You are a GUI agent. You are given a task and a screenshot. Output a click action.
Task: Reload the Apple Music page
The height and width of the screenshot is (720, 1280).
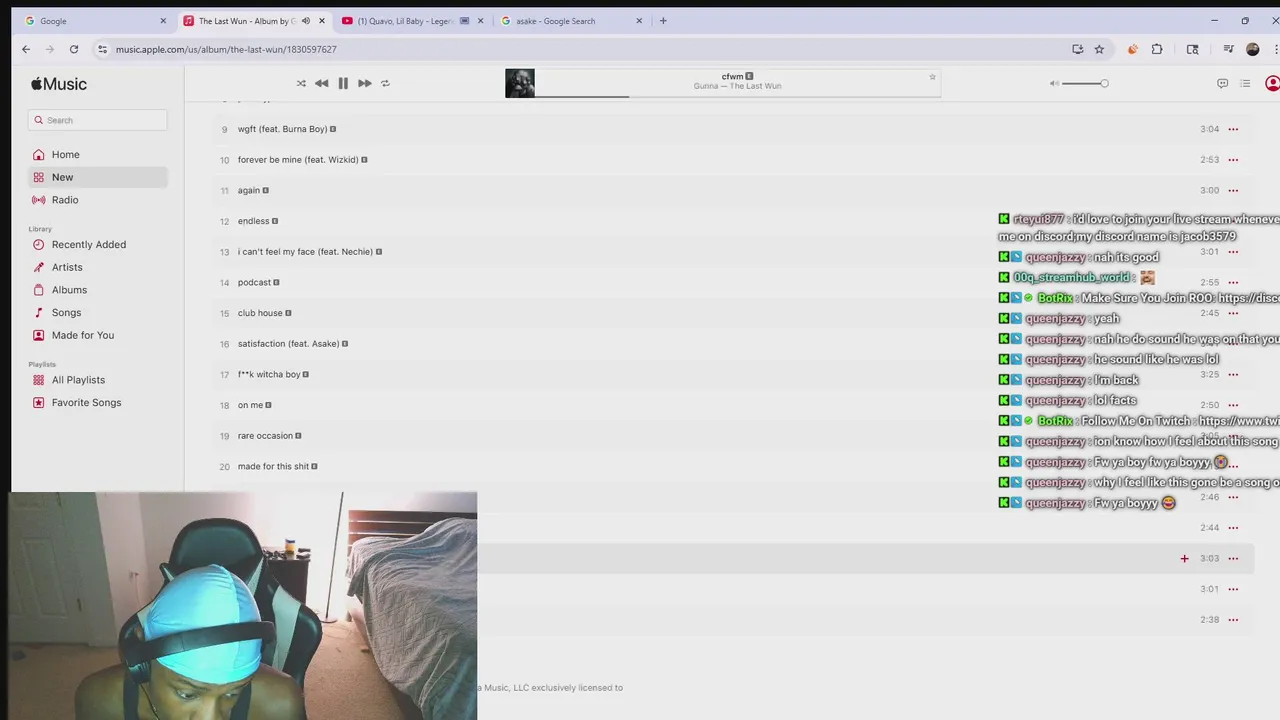(x=74, y=49)
